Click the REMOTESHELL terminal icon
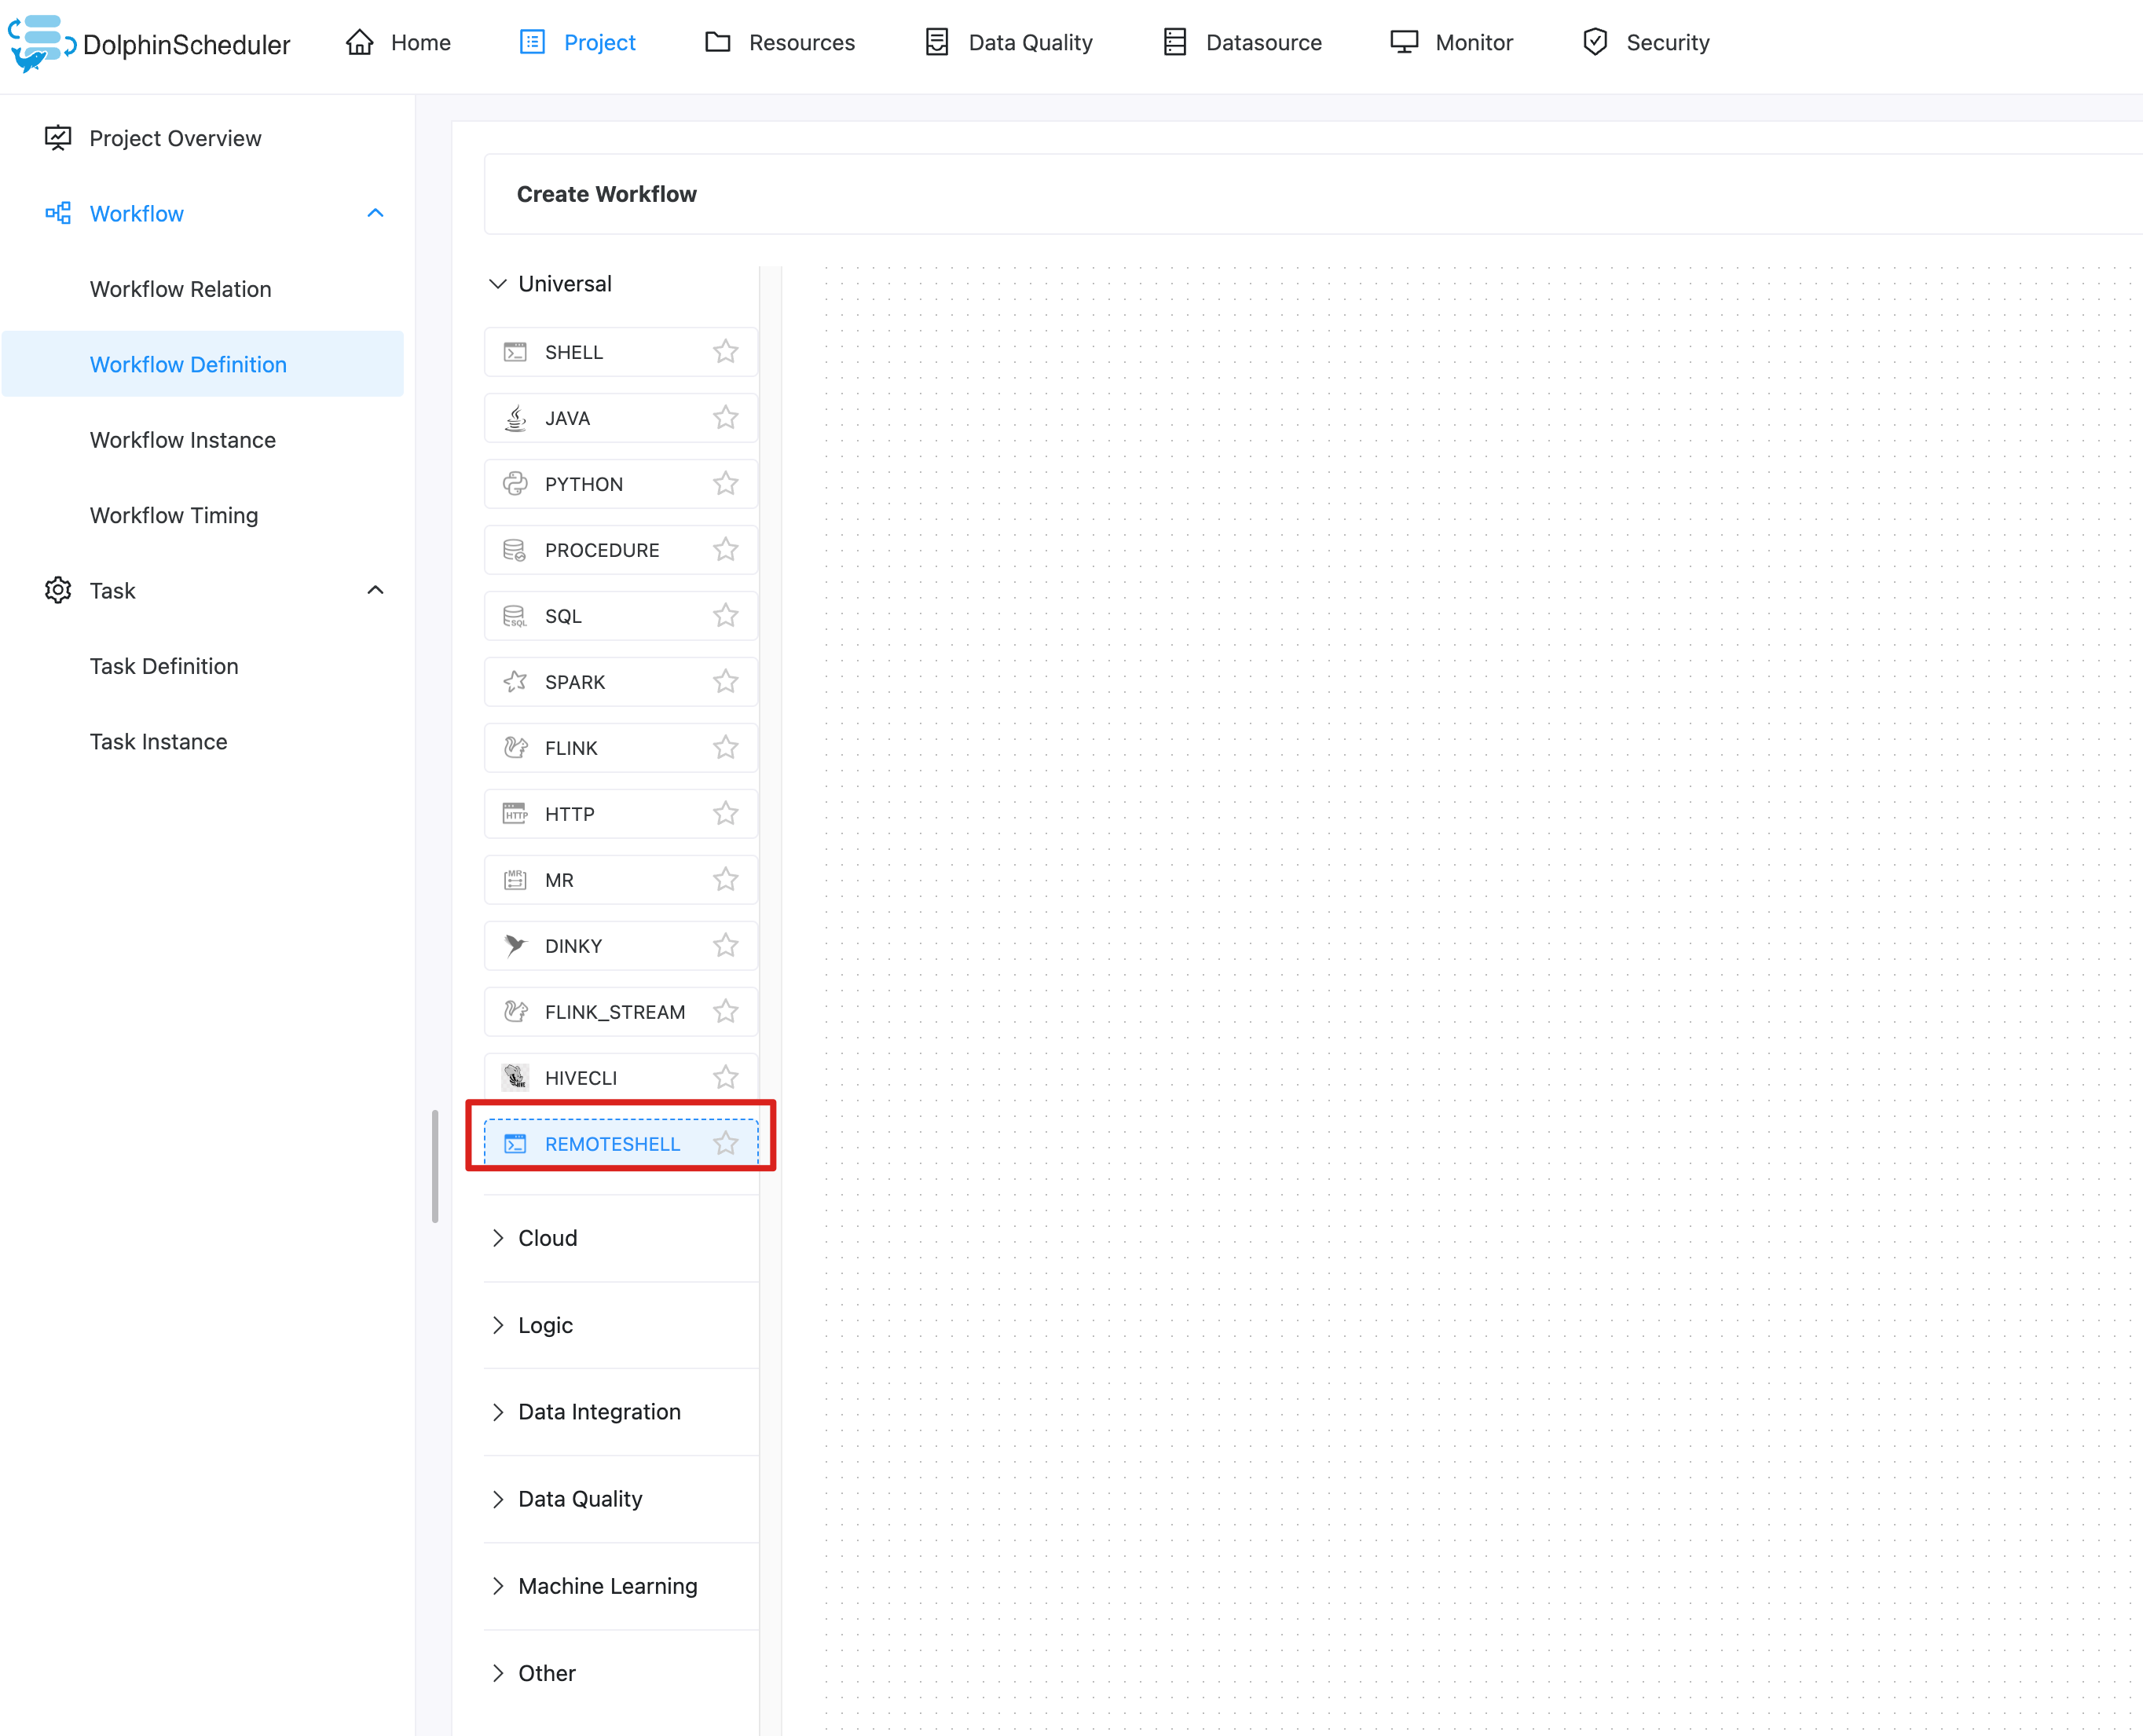Image resolution: width=2143 pixels, height=1736 pixels. click(x=515, y=1144)
